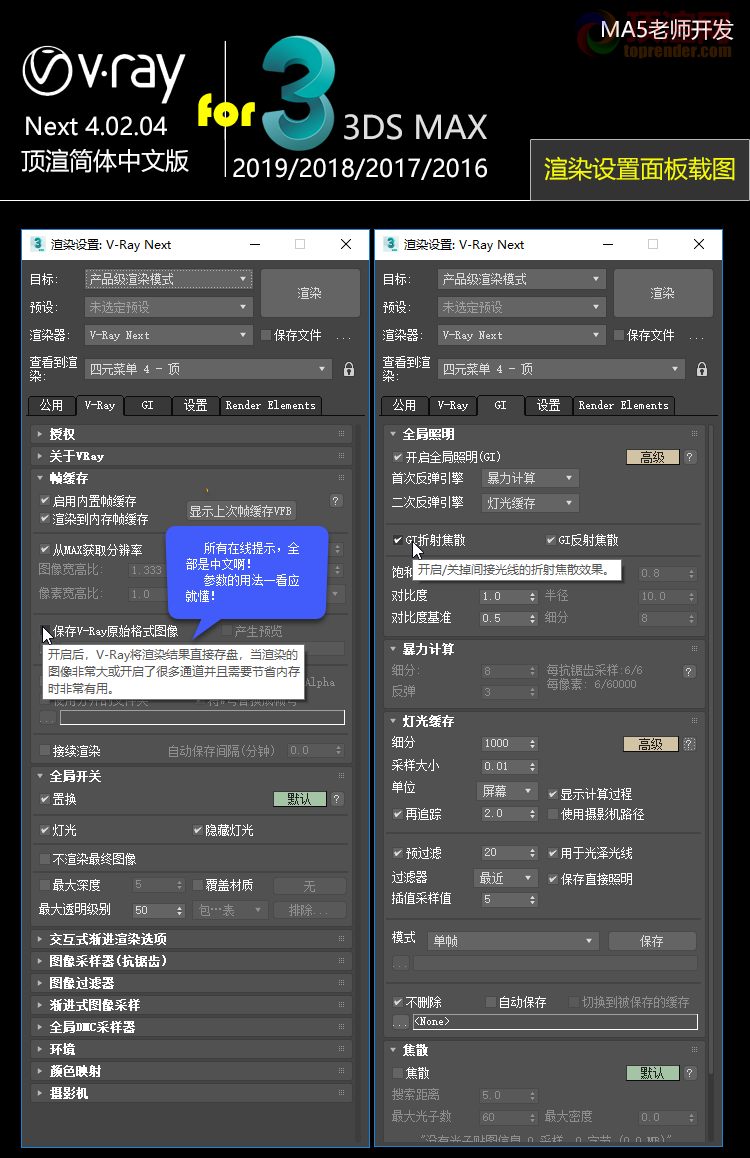Enable 自动保存 checkbox in light cache
750x1158 pixels.
(490, 1002)
